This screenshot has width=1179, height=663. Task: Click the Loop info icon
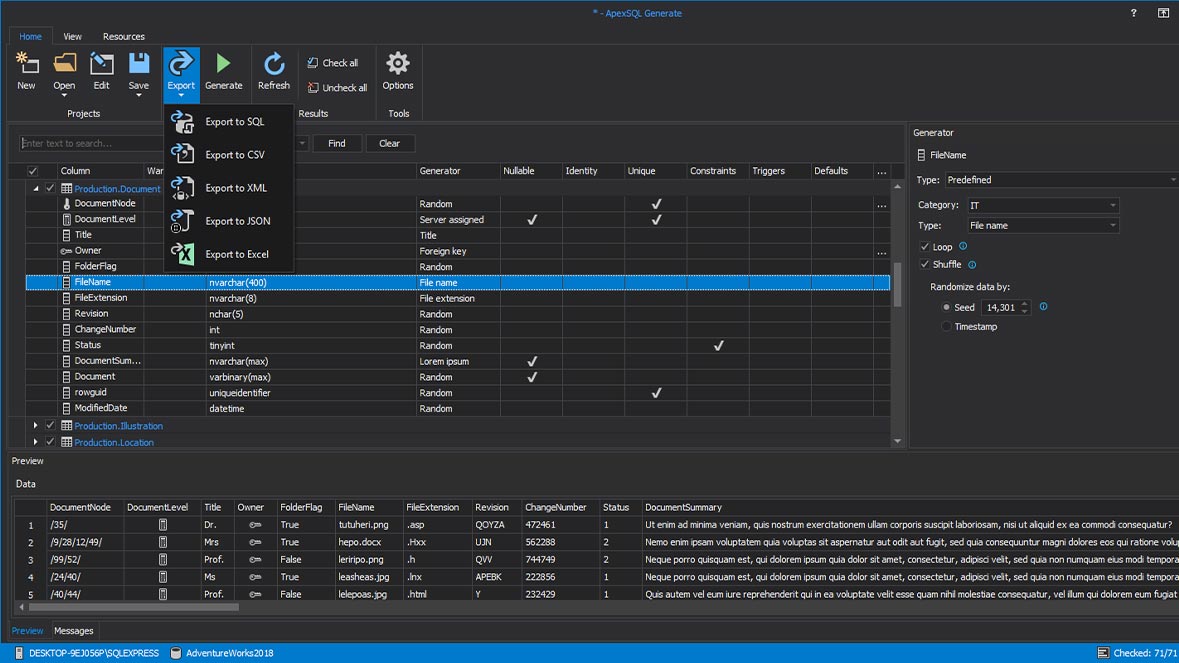(963, 246)
